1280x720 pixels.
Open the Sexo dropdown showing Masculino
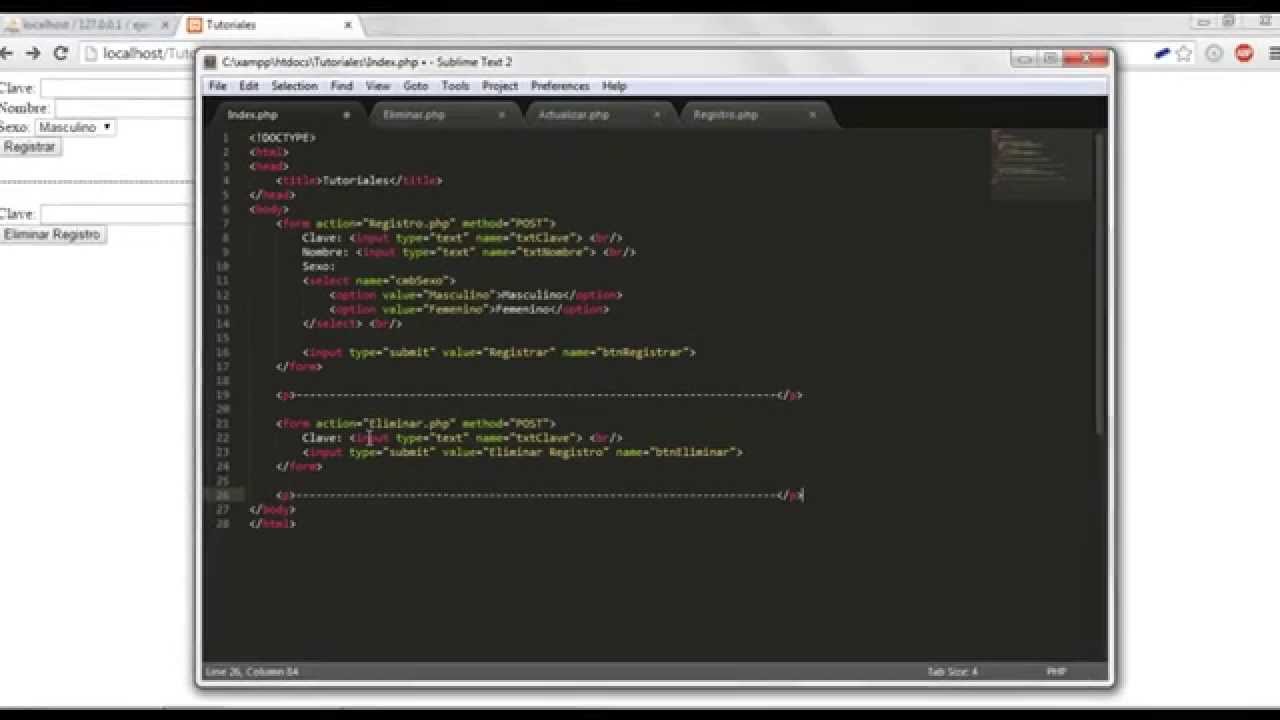(x=75, y=127)
